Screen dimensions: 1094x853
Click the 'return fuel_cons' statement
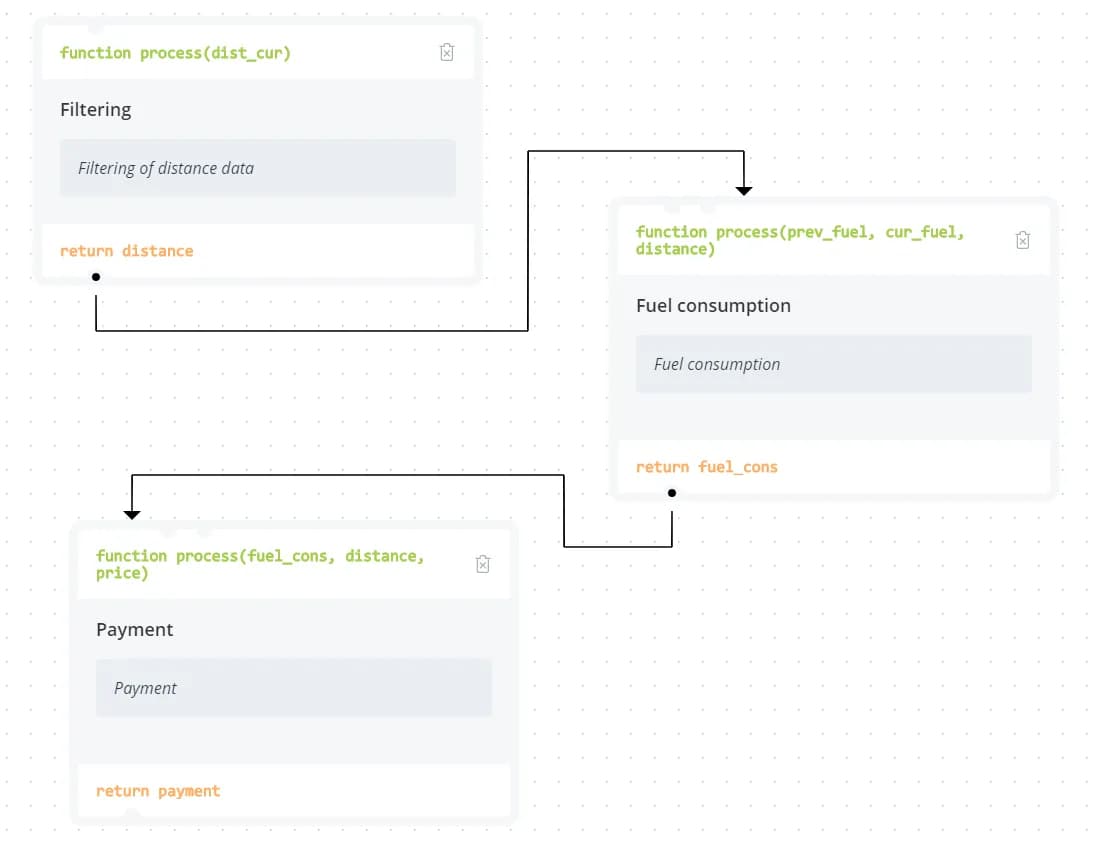(x=707, y=467)
